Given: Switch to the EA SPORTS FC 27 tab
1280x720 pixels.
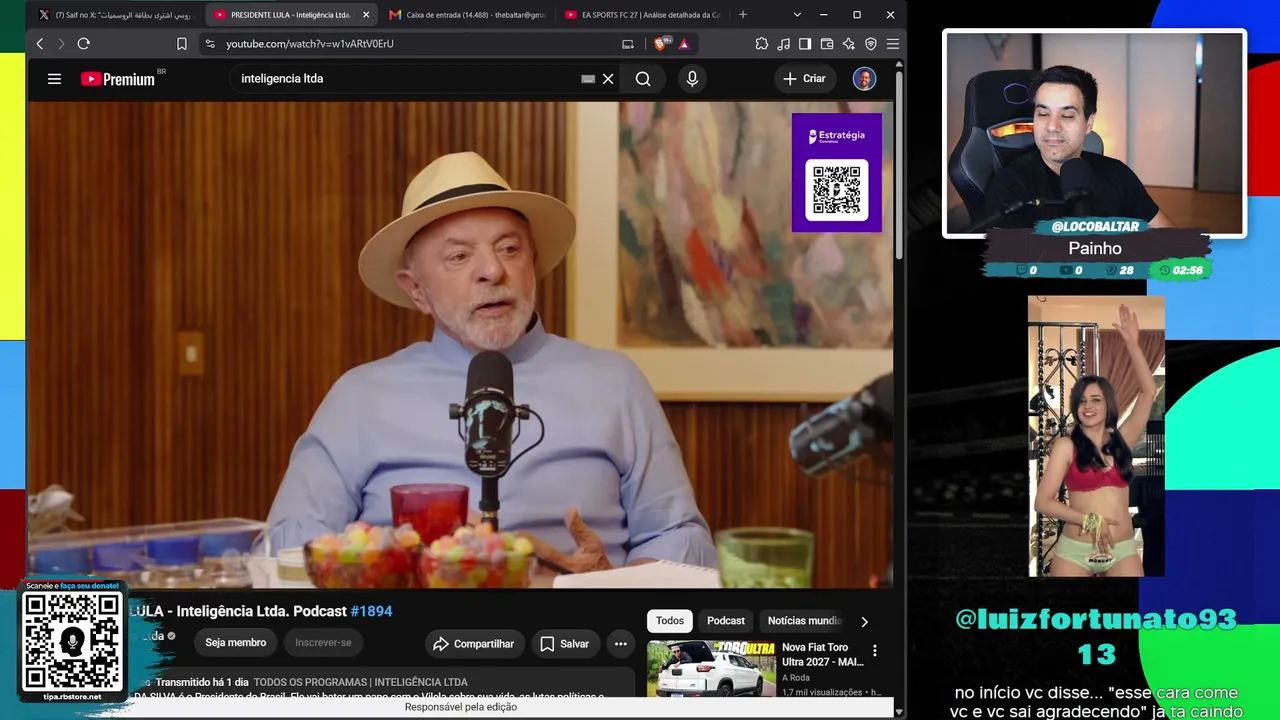Looking at the screenshot, I should point(642,15).
